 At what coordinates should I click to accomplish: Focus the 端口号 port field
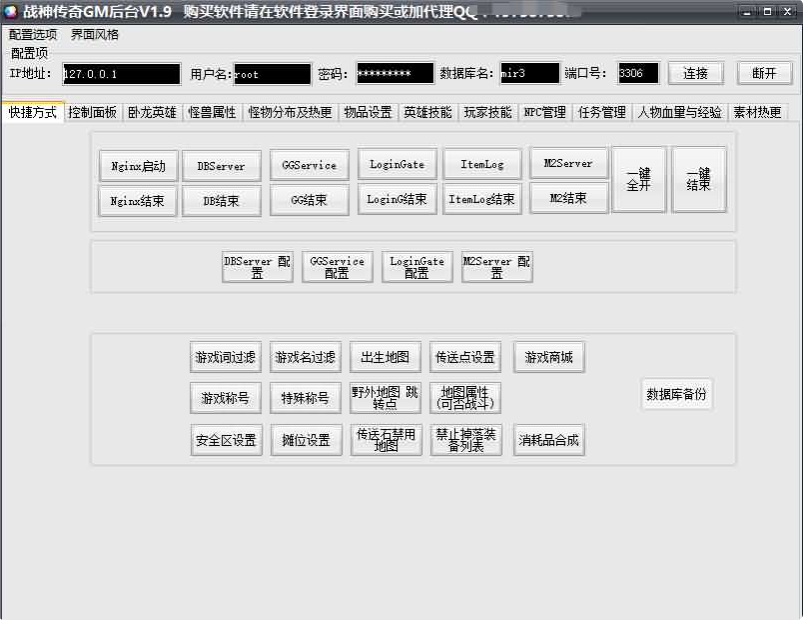pos(638,74)
